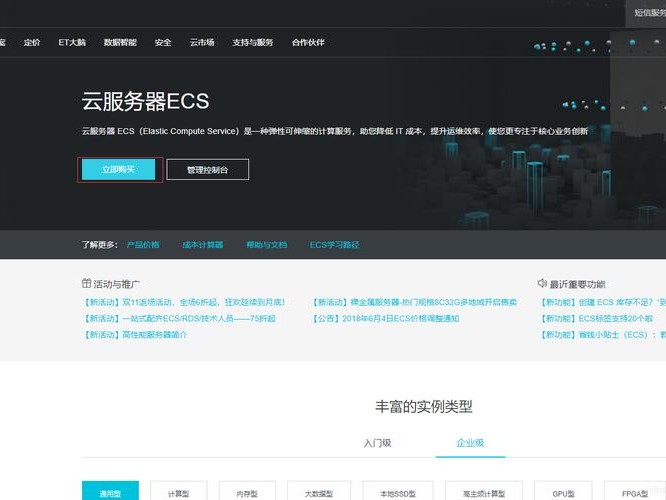Open 云市场 cloud marketplace
666x500 pixels.
tap(202, 42)
